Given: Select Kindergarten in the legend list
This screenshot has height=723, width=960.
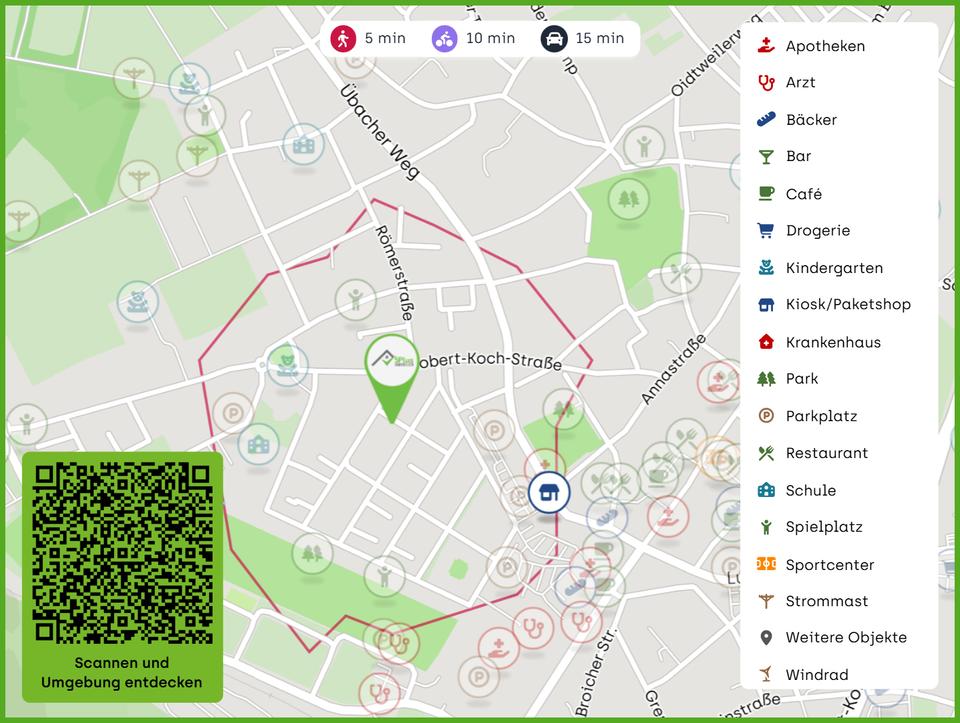Looking at the screenshot, I should 834,268.
